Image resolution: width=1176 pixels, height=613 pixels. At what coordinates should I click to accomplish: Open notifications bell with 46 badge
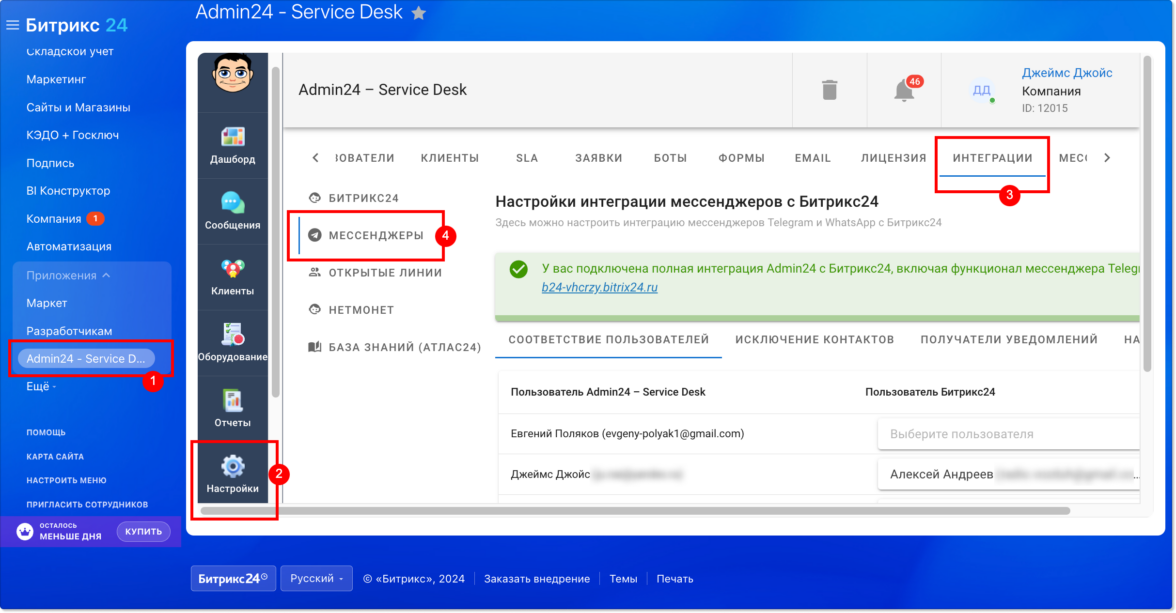tap(905, 90)
